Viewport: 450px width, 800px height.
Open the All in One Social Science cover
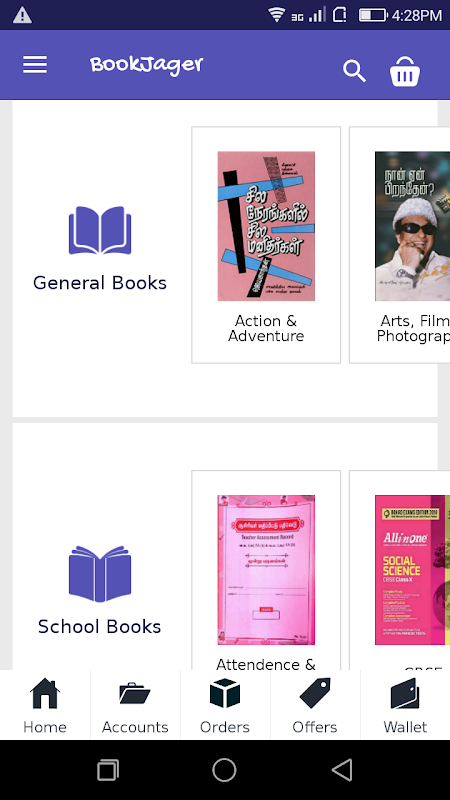coord(412,570)
